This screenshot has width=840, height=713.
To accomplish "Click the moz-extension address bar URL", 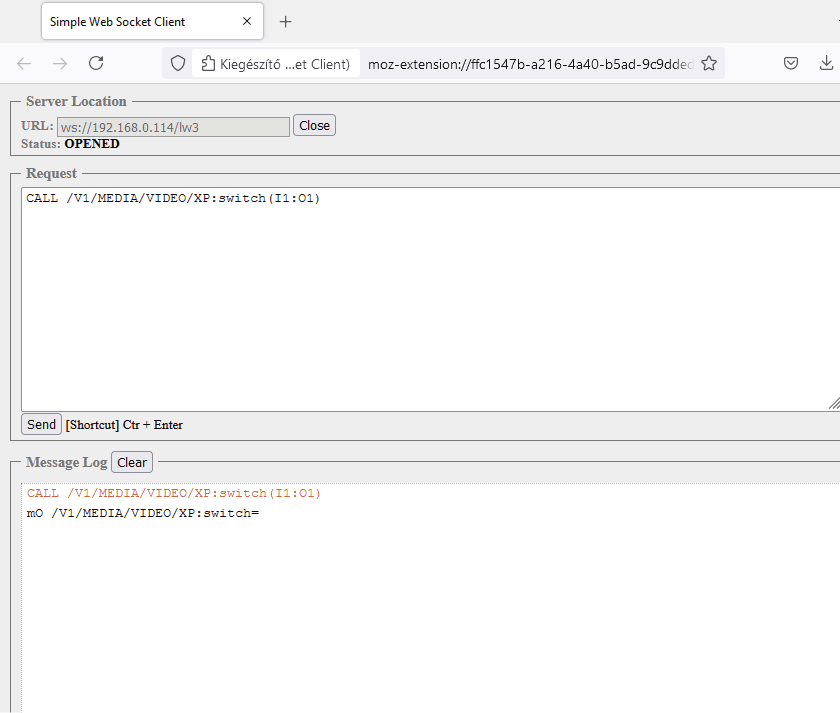I will click(x=530, y=64).
